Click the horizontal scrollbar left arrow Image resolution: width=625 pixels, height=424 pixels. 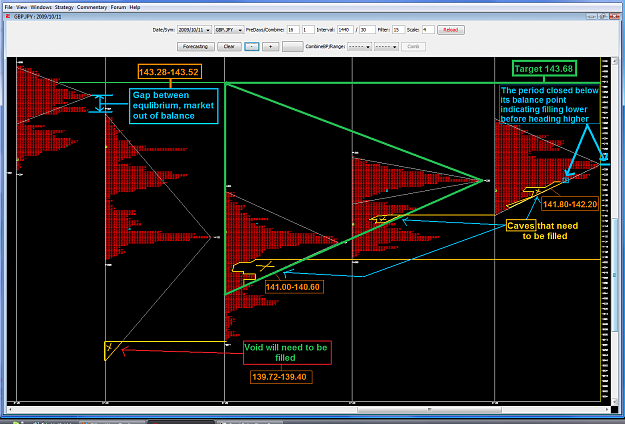pos(10,409)
